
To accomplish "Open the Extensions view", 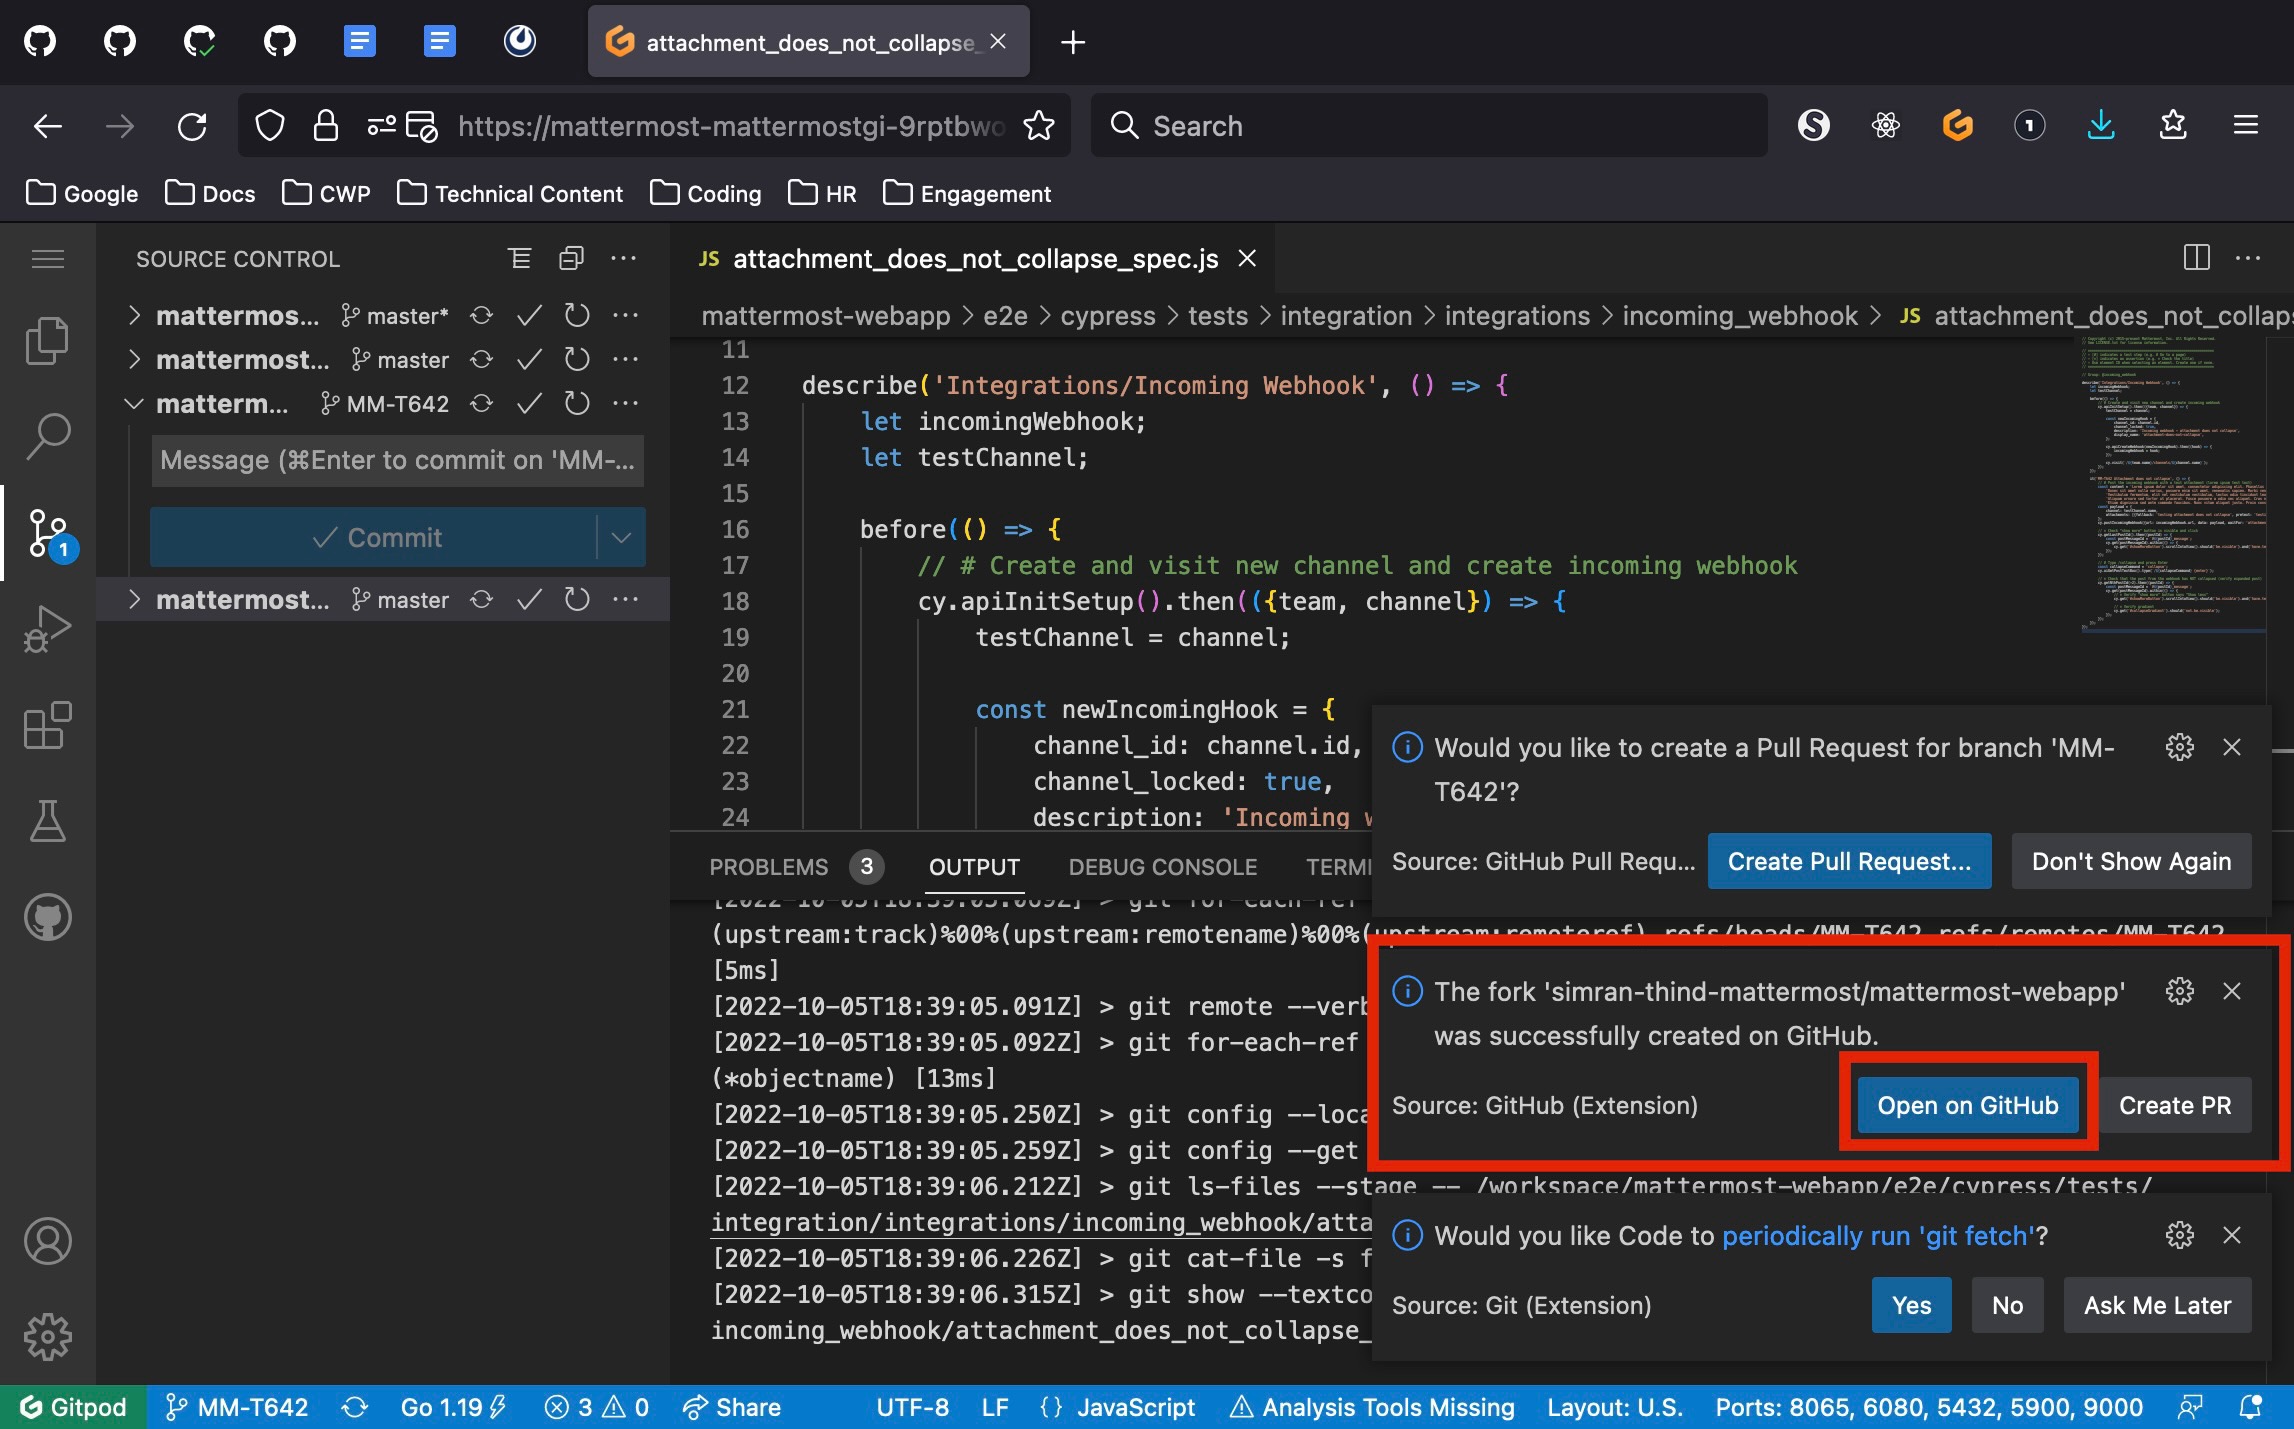I will [x=47, y=725].
